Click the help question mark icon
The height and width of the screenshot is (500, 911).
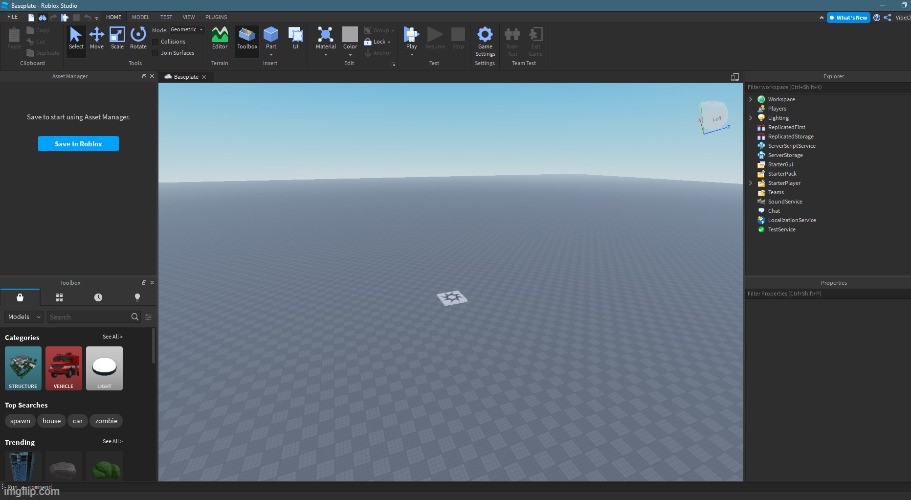click(876, 17)
